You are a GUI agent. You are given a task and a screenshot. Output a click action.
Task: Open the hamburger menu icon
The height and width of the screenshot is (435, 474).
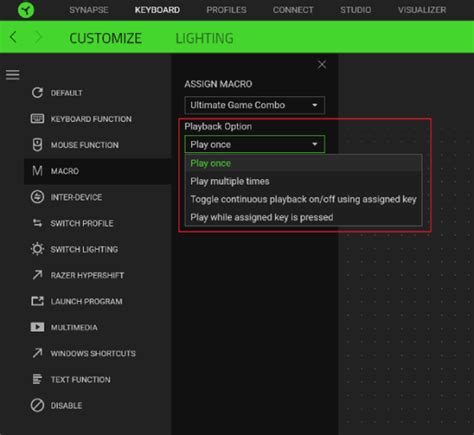tap(13, 75)
